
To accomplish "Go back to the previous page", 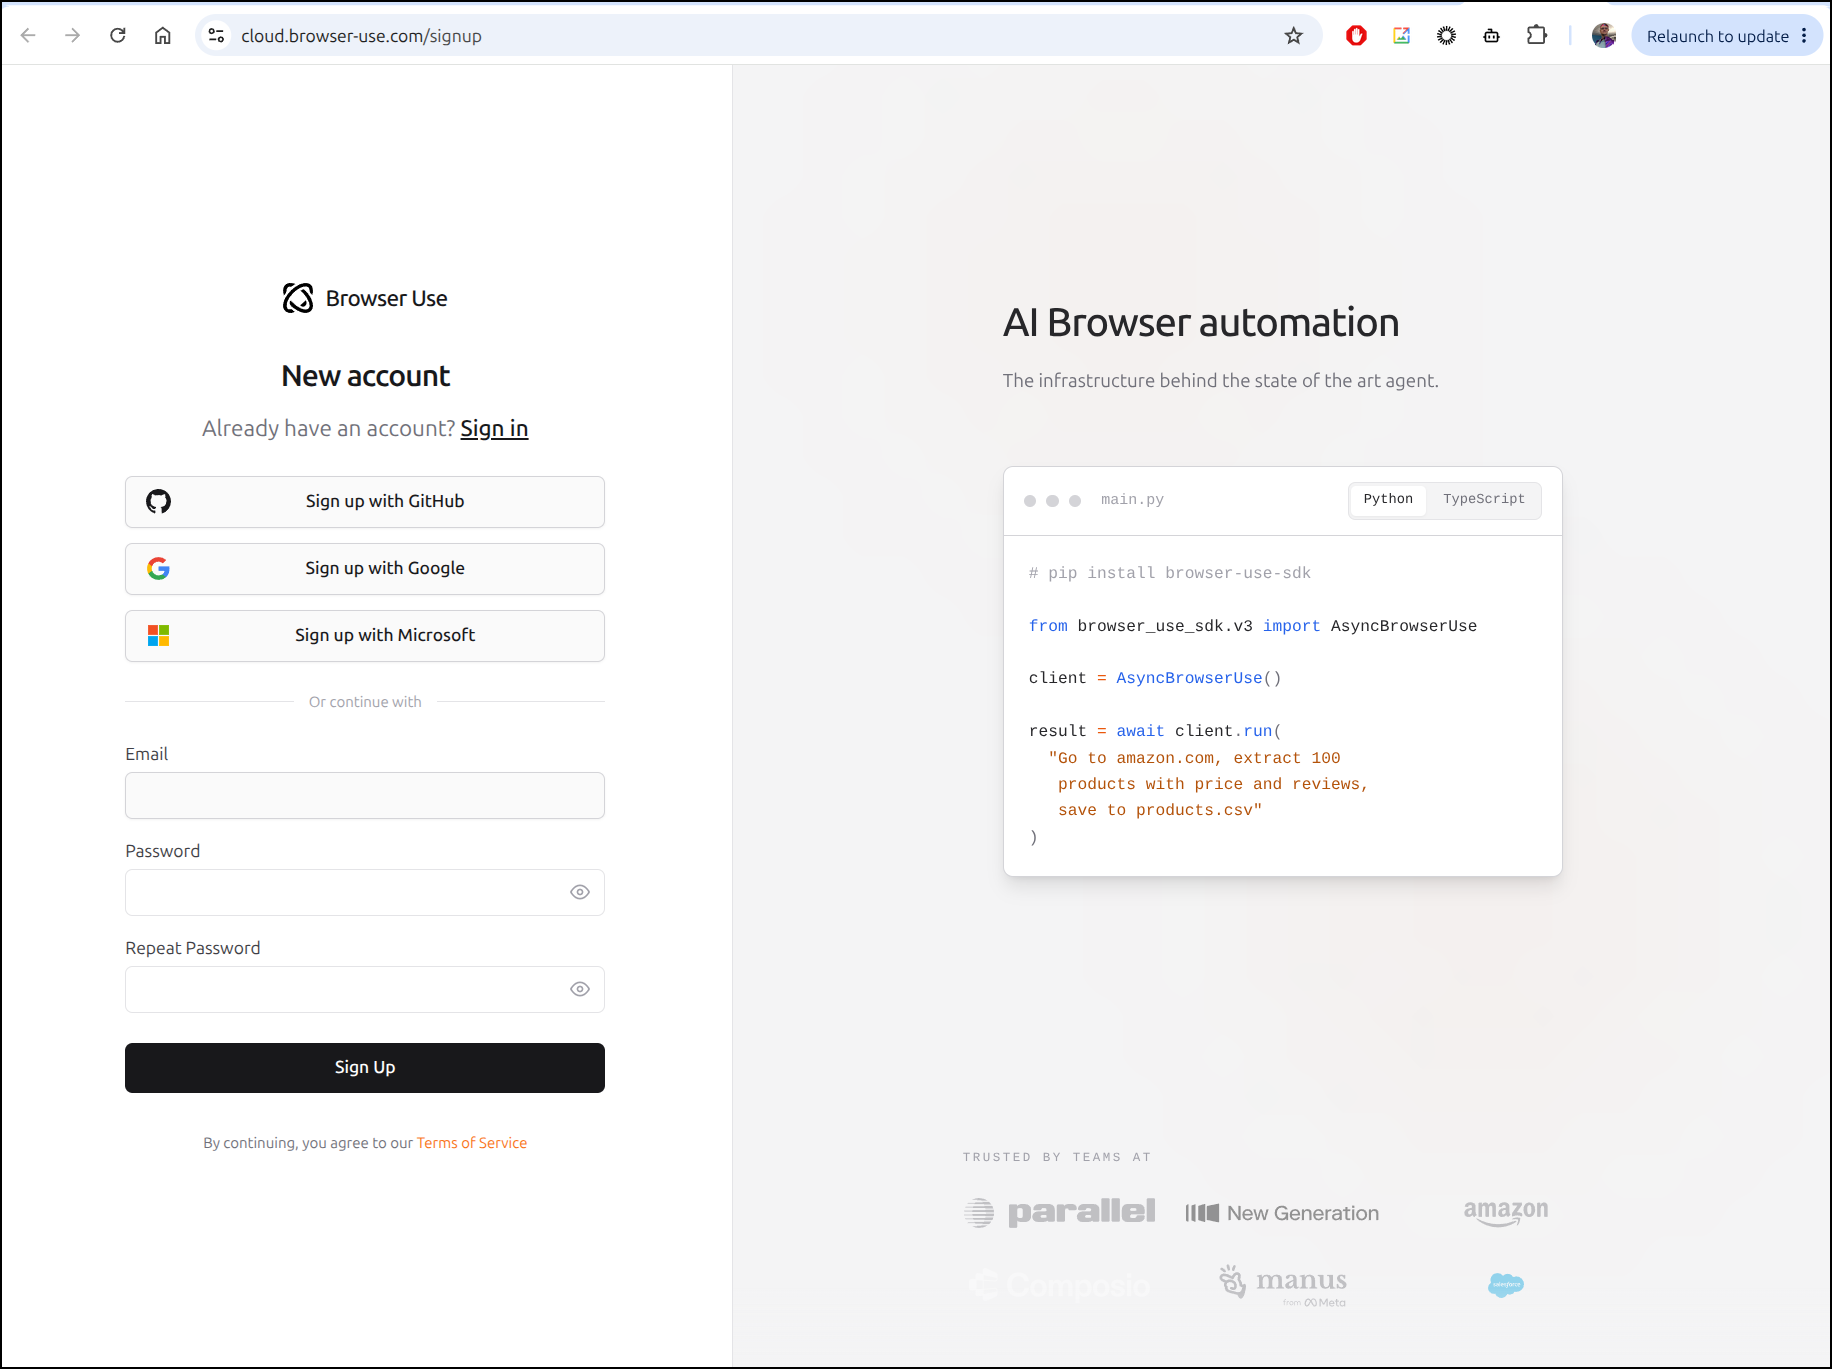I will 28,36.
